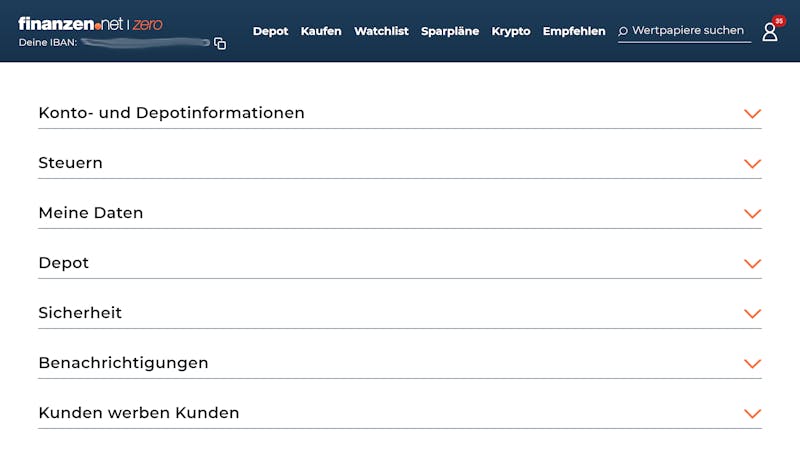Select Sparpläne in the top navigation
This screenshot has height=450, width=800.
450,31
